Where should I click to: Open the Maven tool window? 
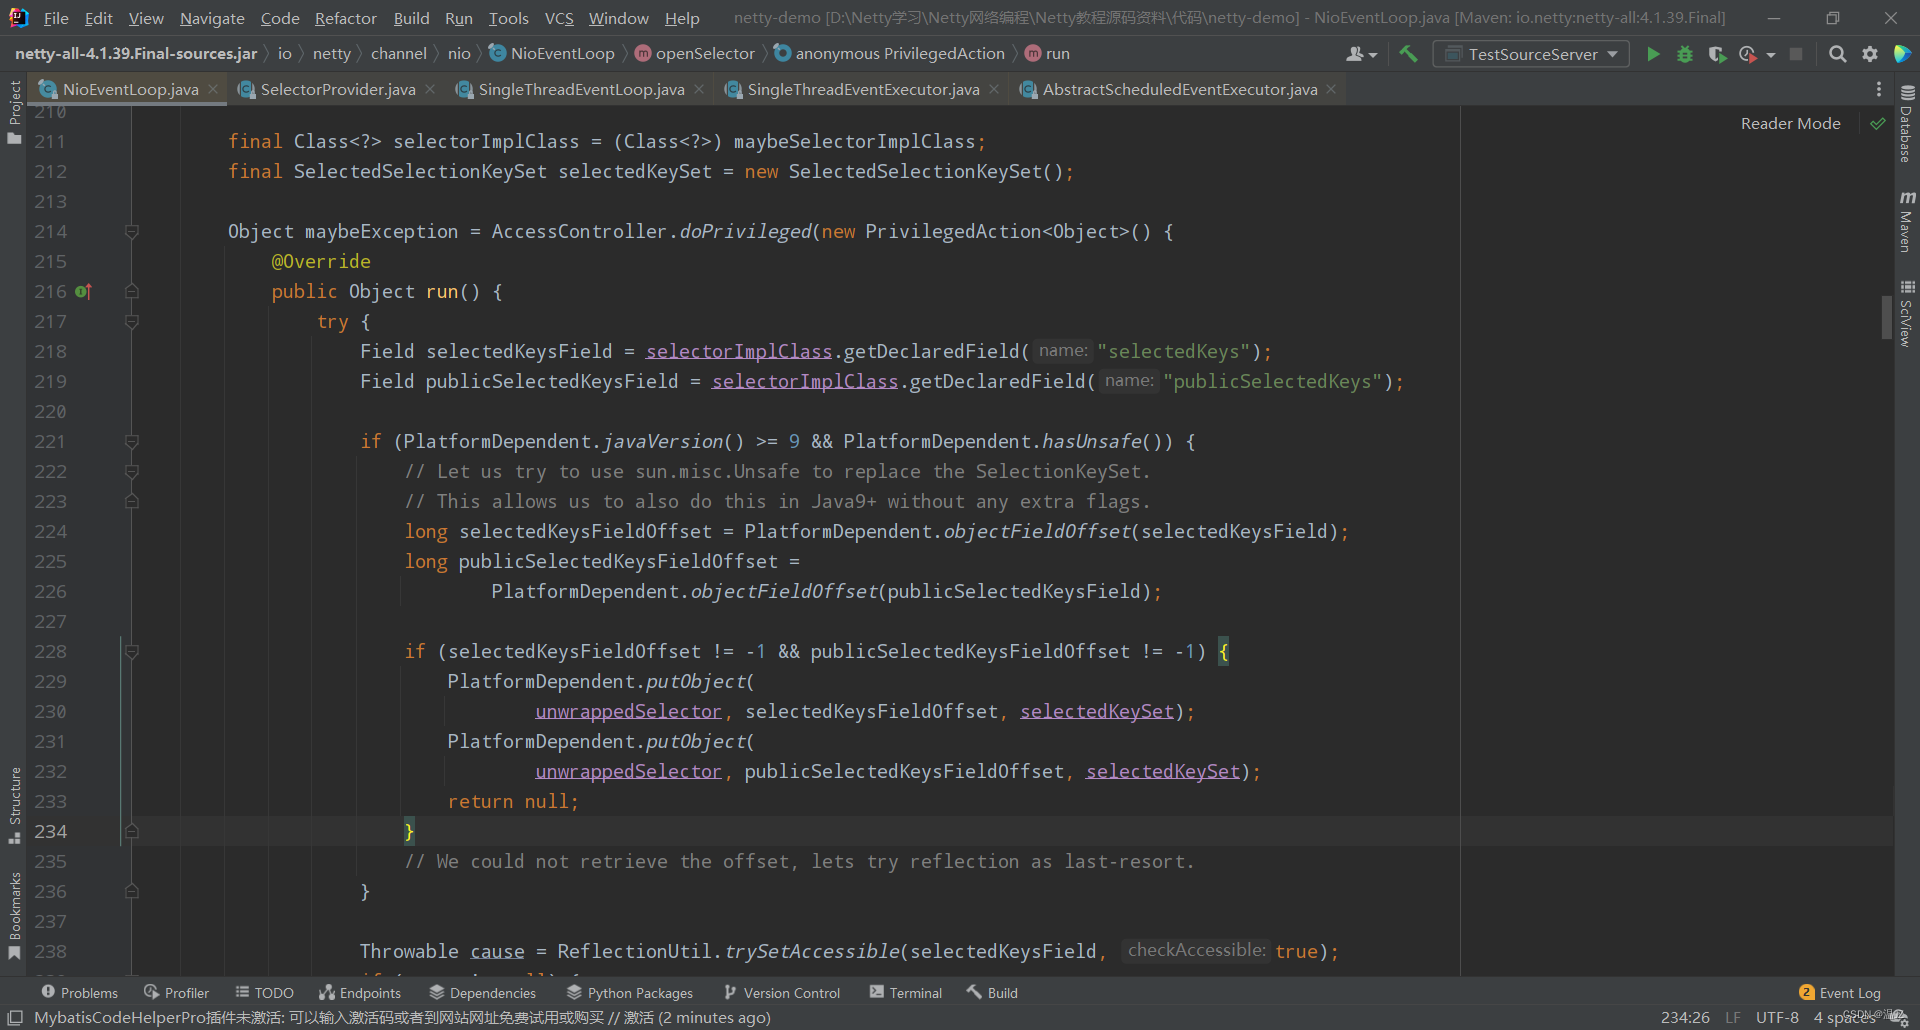(1907, 221)
